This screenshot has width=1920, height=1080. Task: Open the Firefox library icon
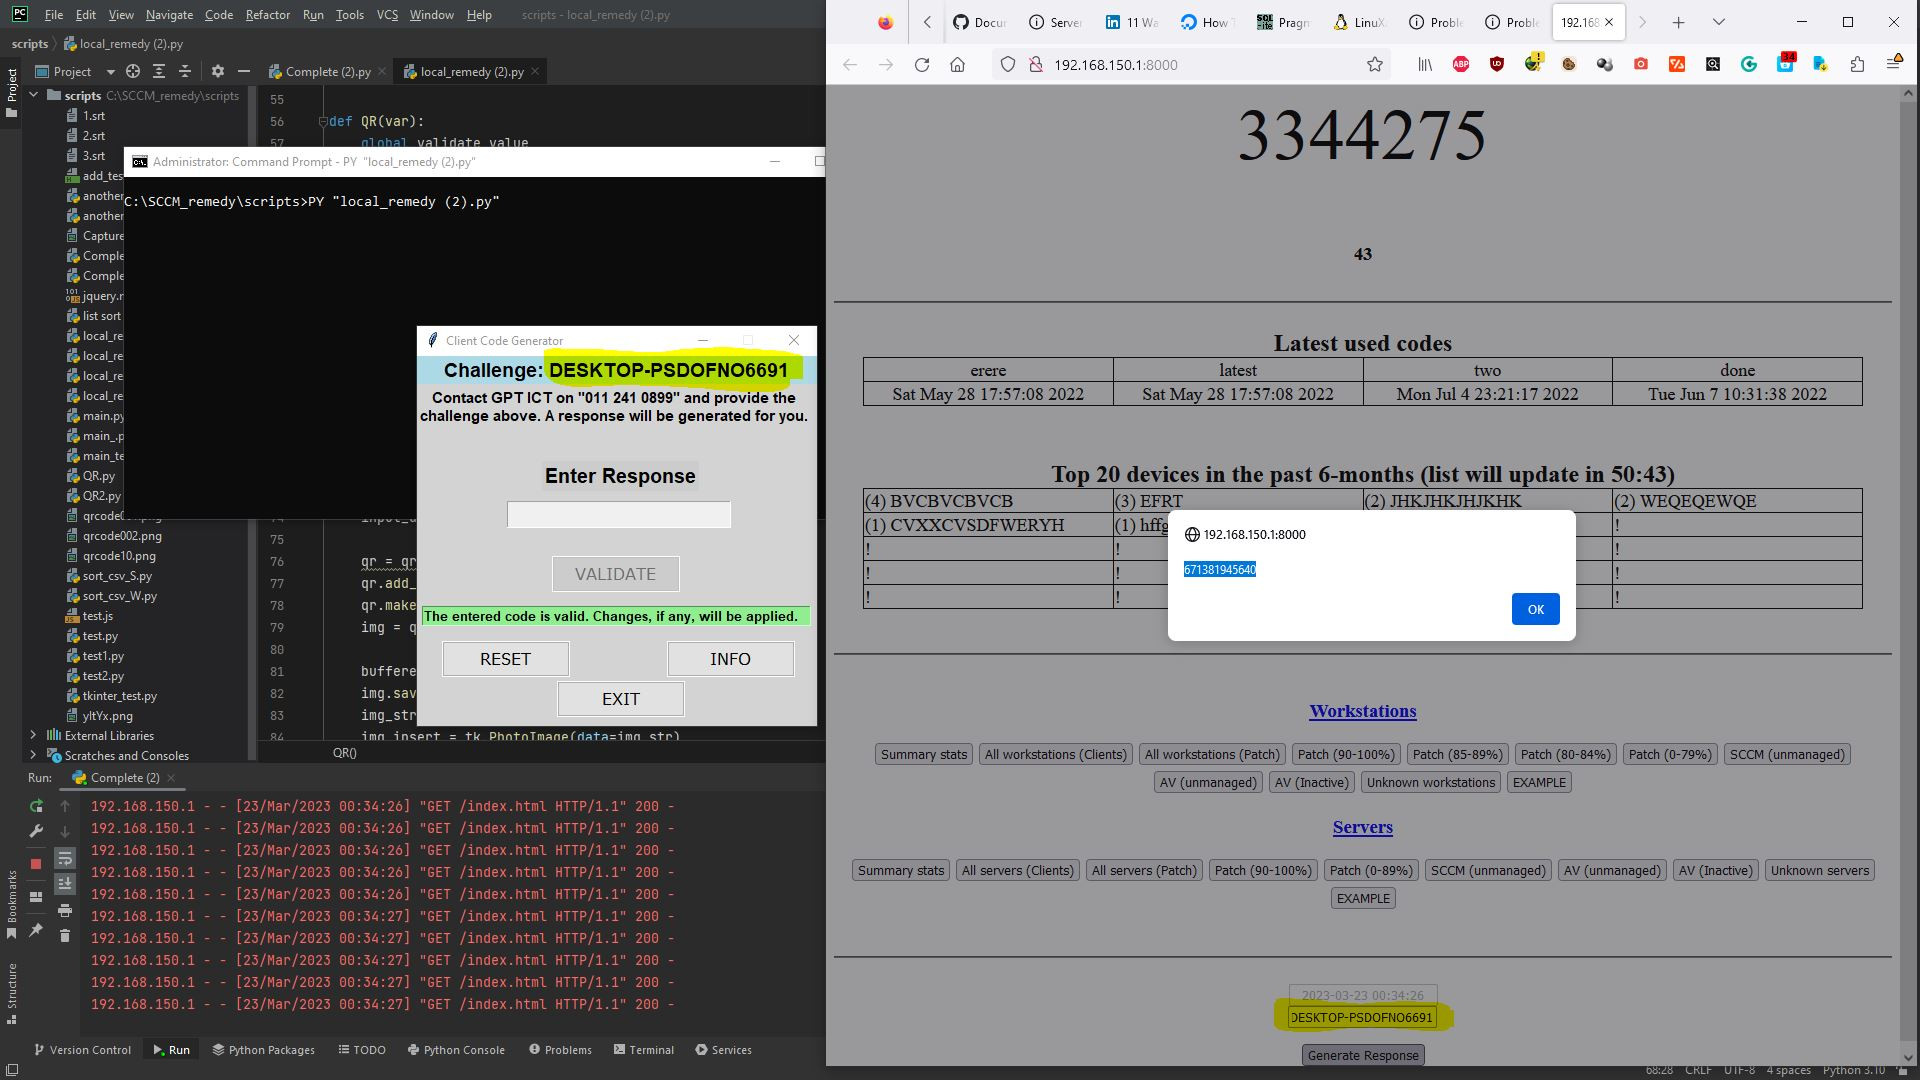[x=1425, y=64]
